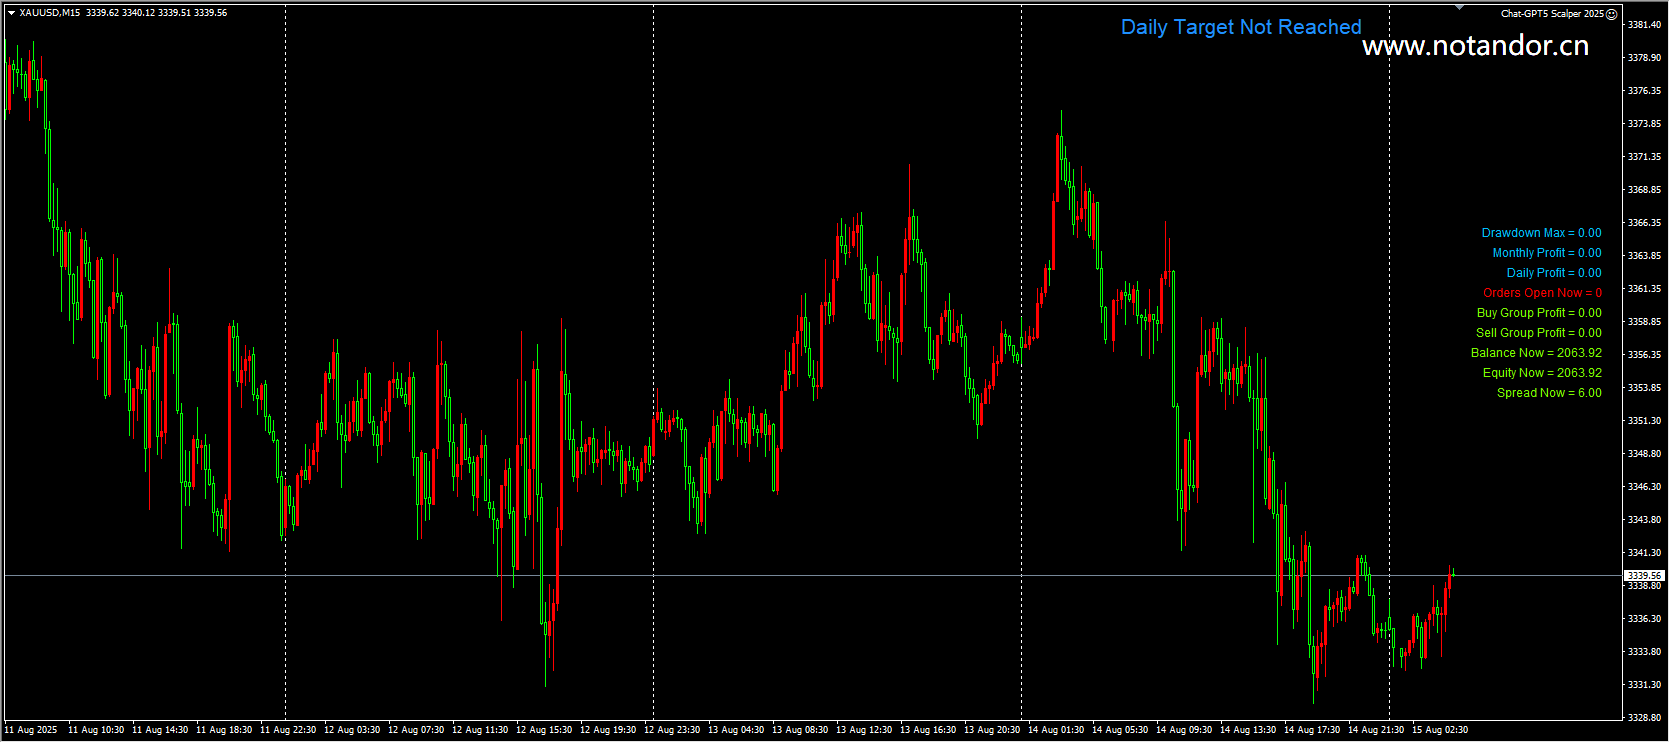Click the 12 Aug 23:30 time label
The height and width of the screenshot is (743, 1670).
click(x=672, y=730)
